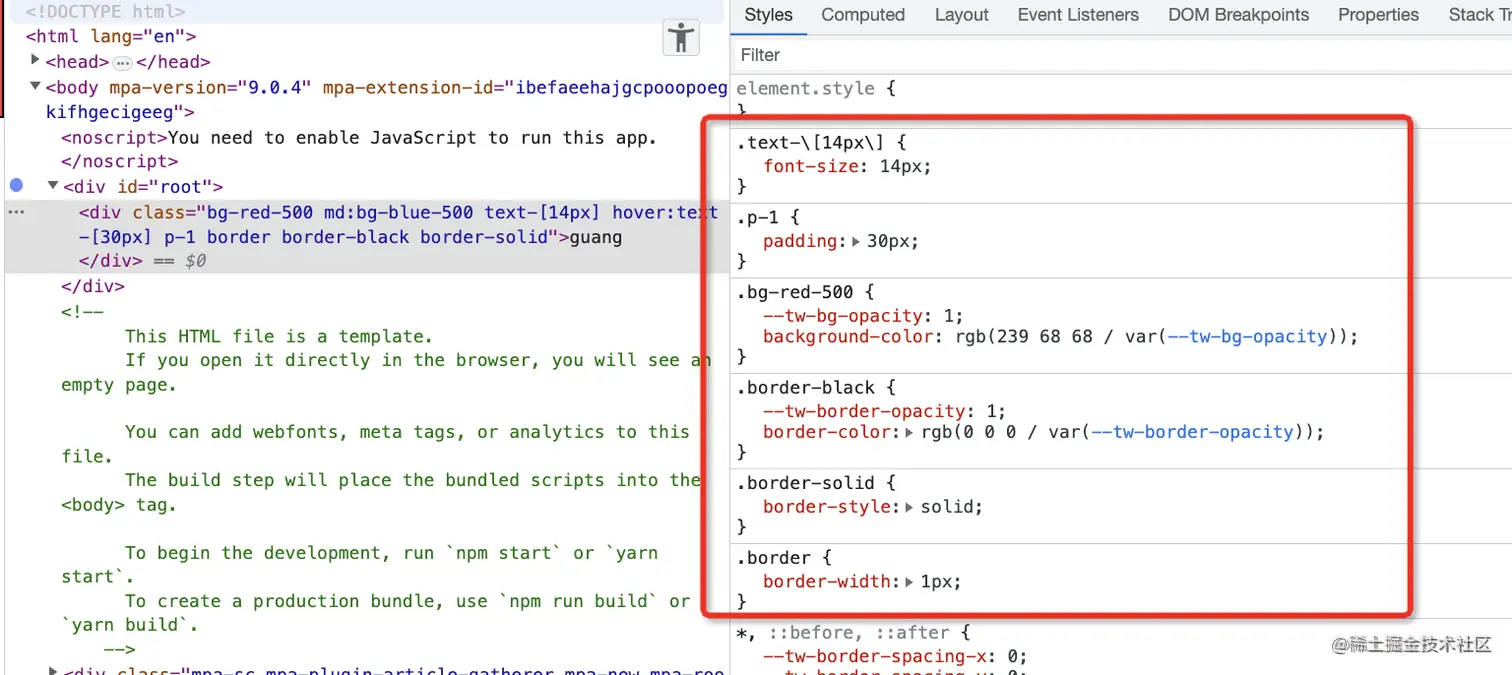Open the Properties tab

coord(1378,15)
